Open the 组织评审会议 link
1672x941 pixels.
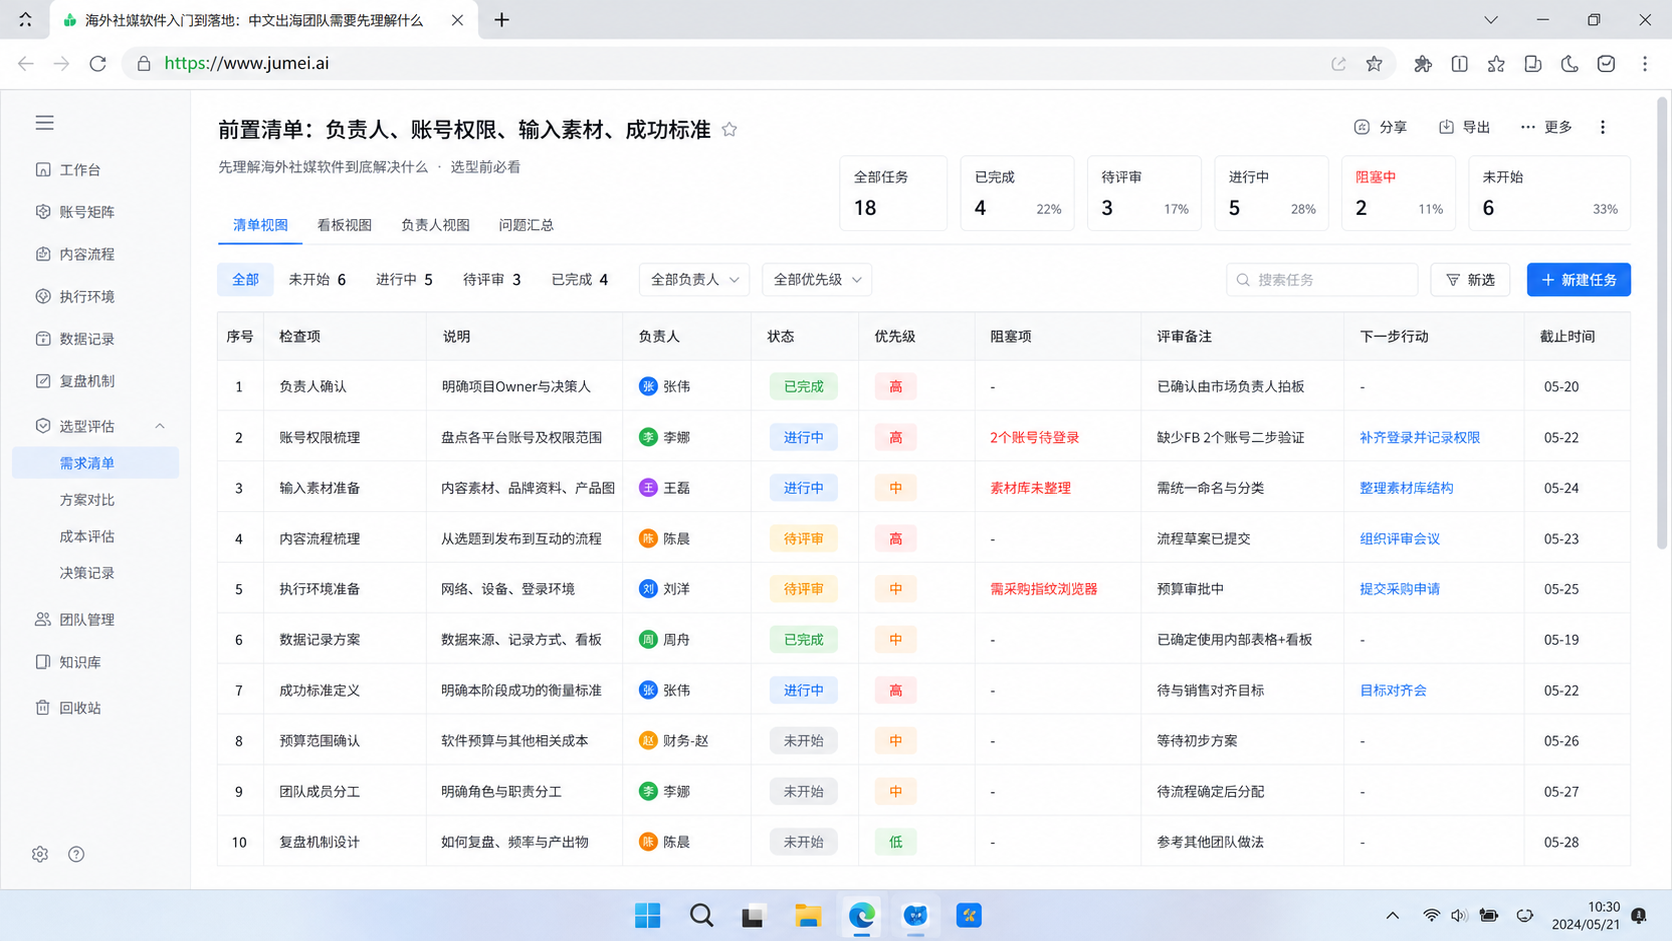(1399, 539)
